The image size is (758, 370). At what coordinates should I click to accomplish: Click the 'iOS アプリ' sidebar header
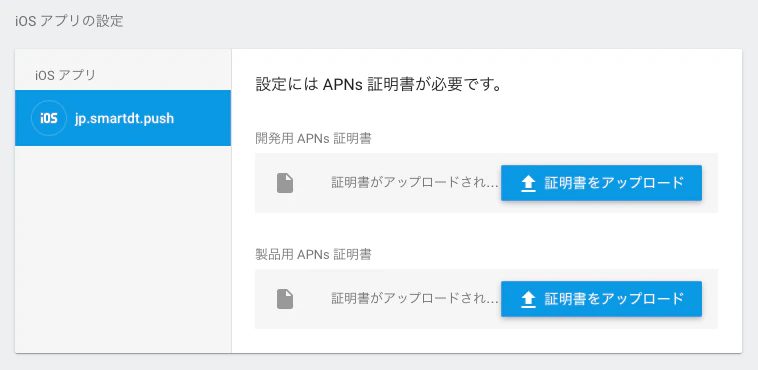[x=65, y=75]
